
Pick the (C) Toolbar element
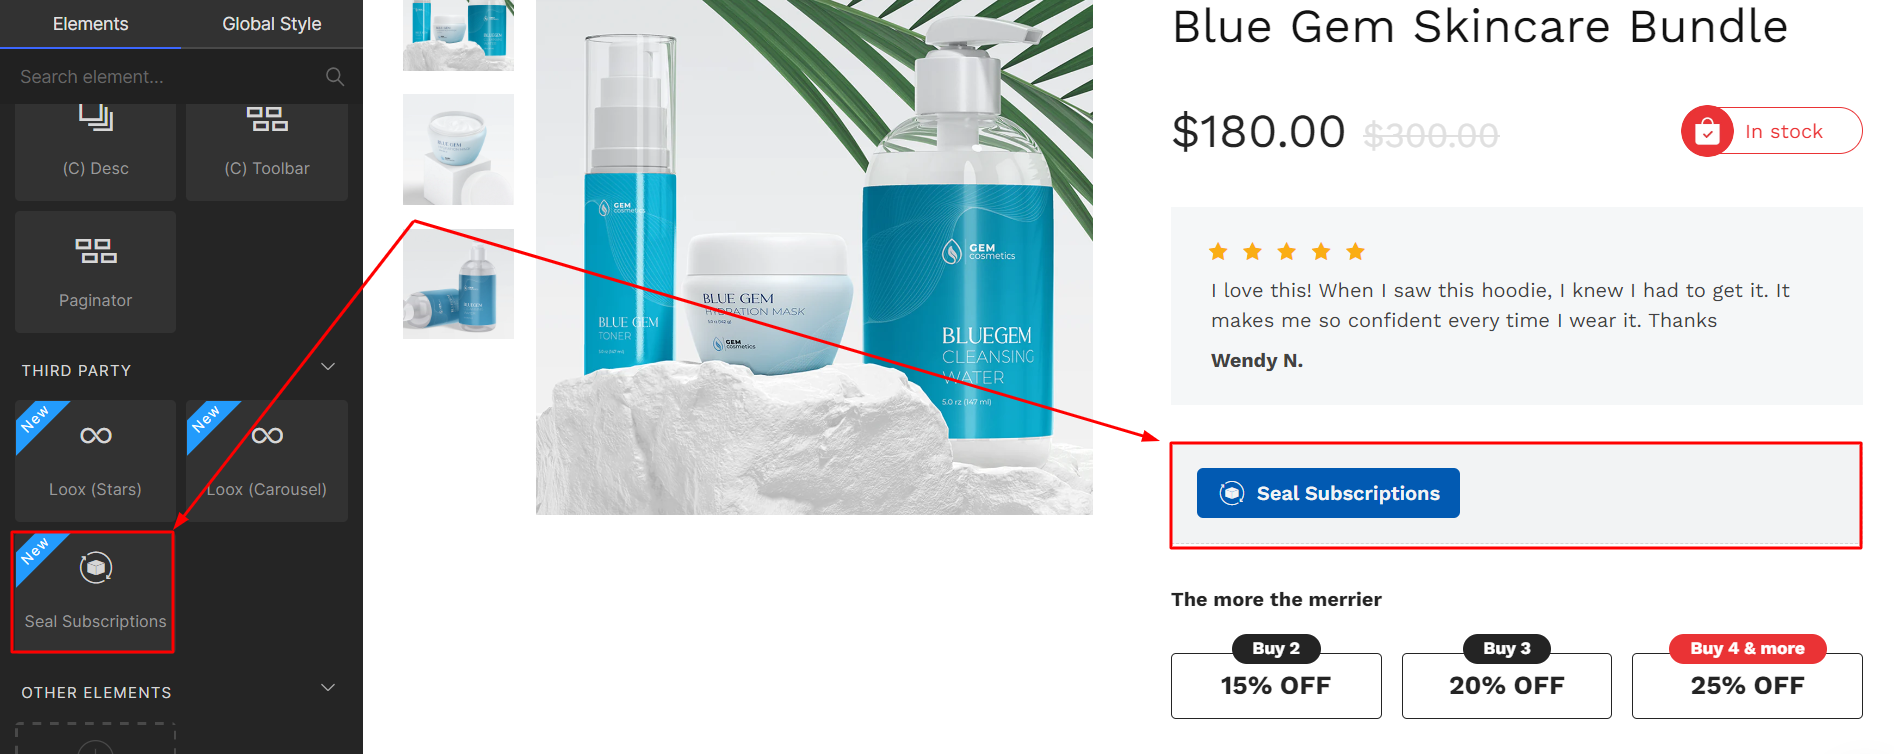(x=267, y=151)
